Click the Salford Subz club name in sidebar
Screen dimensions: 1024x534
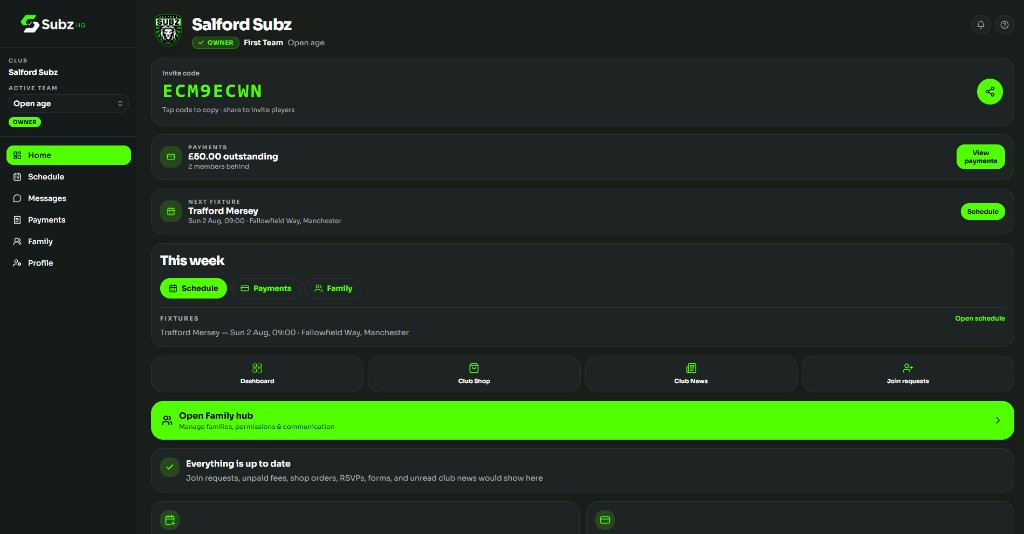pyautogui.click(x=33, y=72)
